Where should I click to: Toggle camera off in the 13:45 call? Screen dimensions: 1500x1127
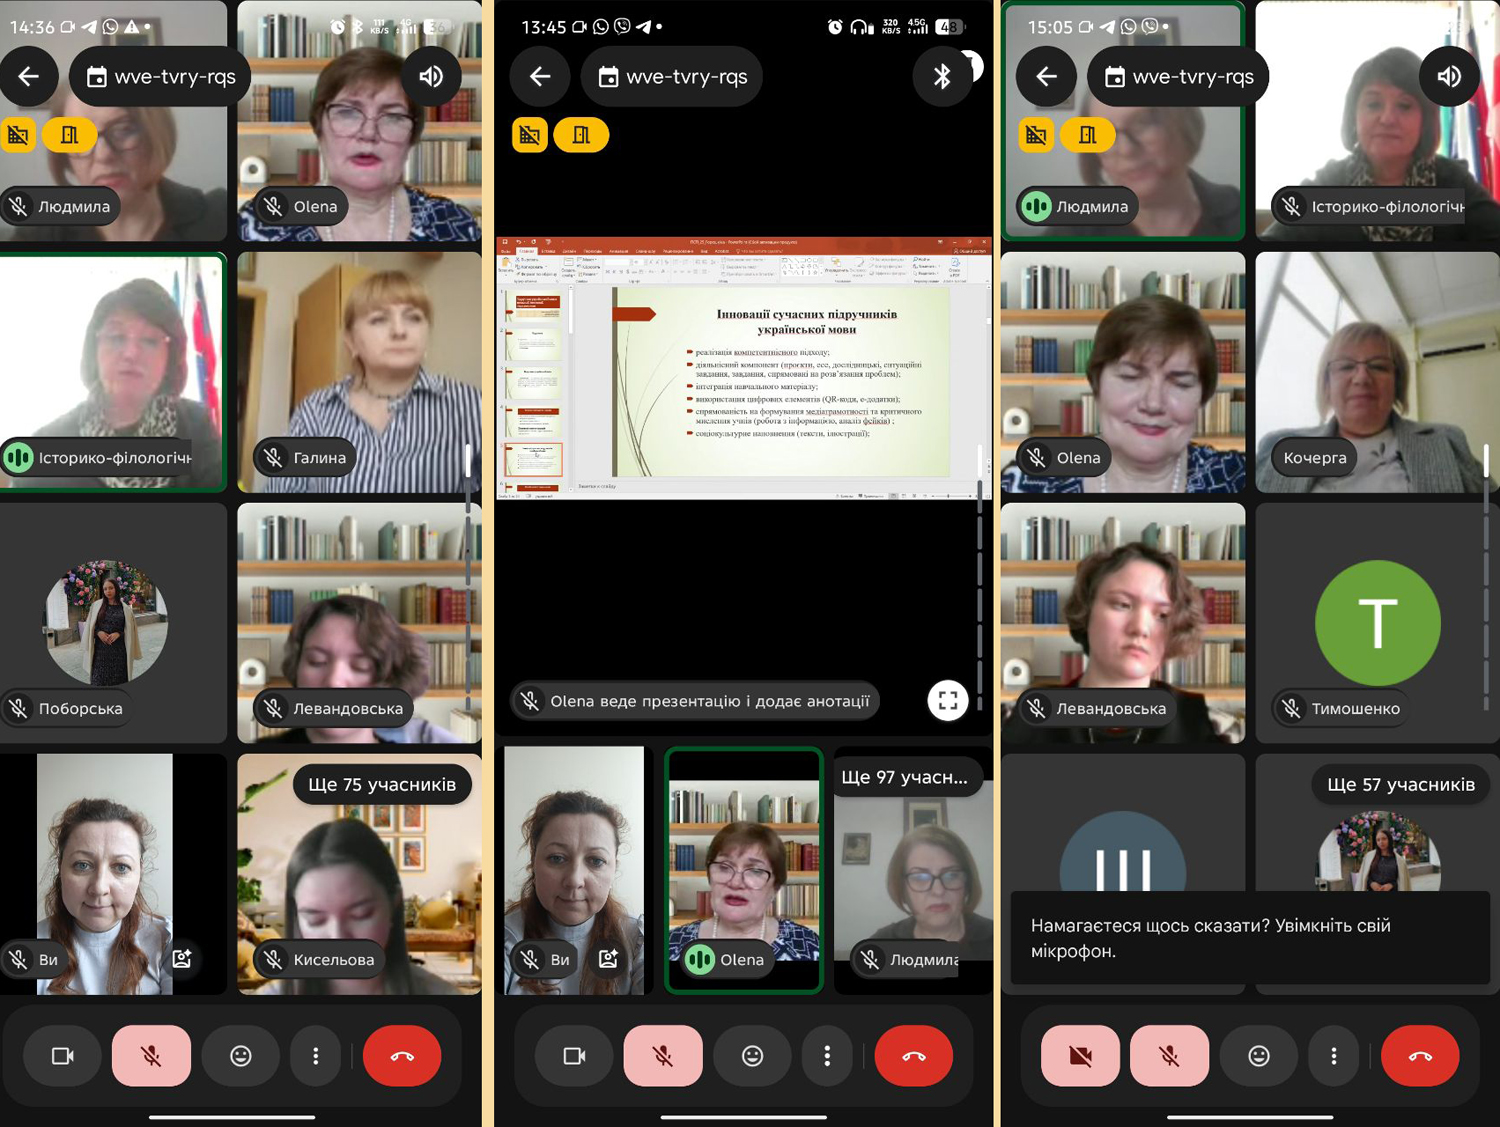click(x=574, y=1056)
